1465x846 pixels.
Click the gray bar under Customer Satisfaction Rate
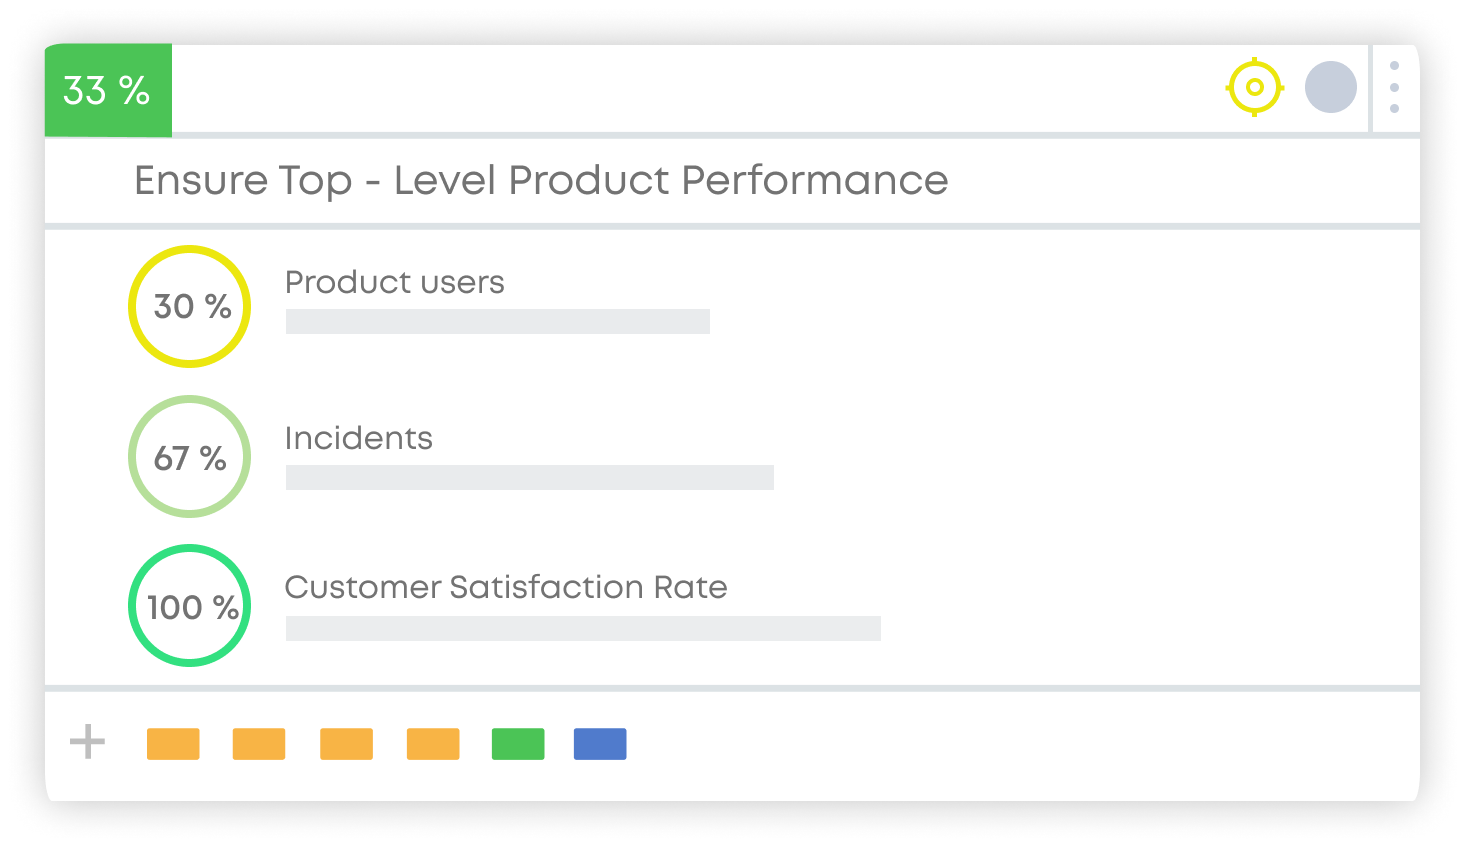coord(583,628)
